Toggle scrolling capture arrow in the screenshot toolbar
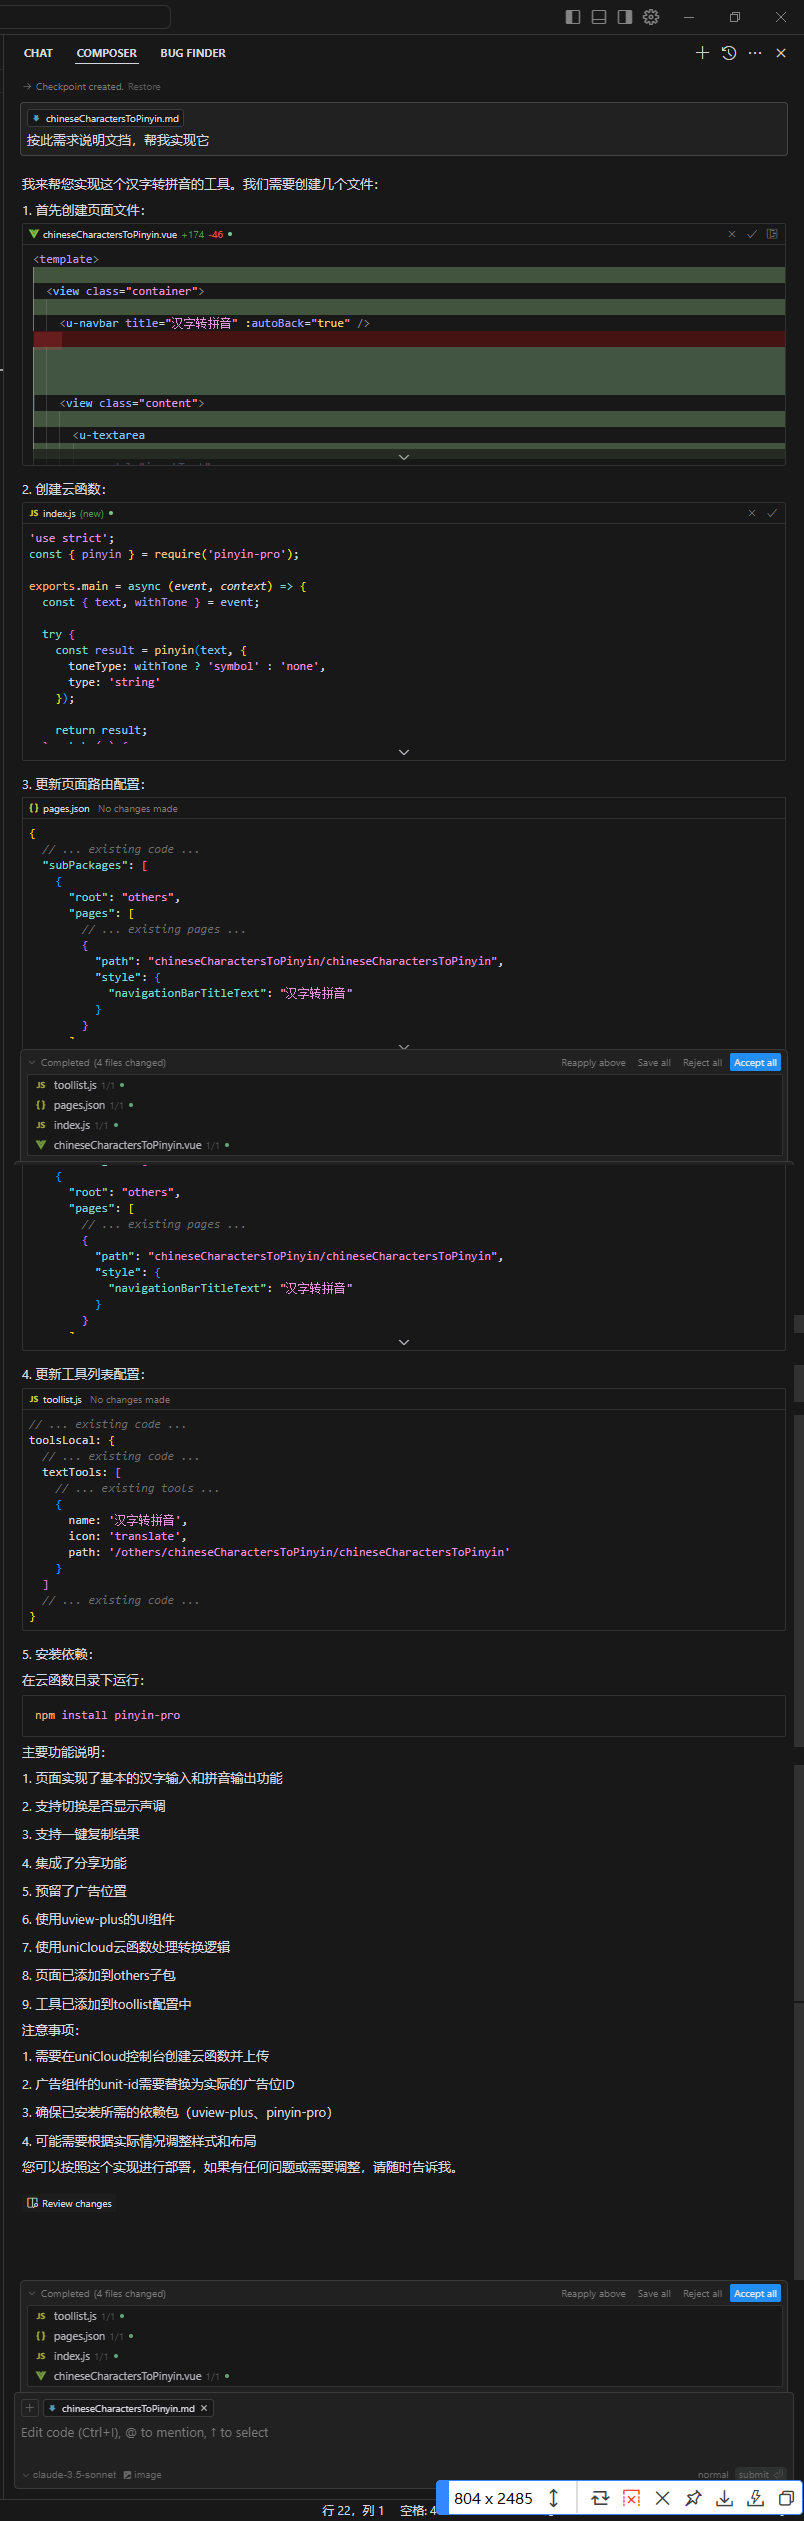804x2521 pixels. pos(553,2498)
